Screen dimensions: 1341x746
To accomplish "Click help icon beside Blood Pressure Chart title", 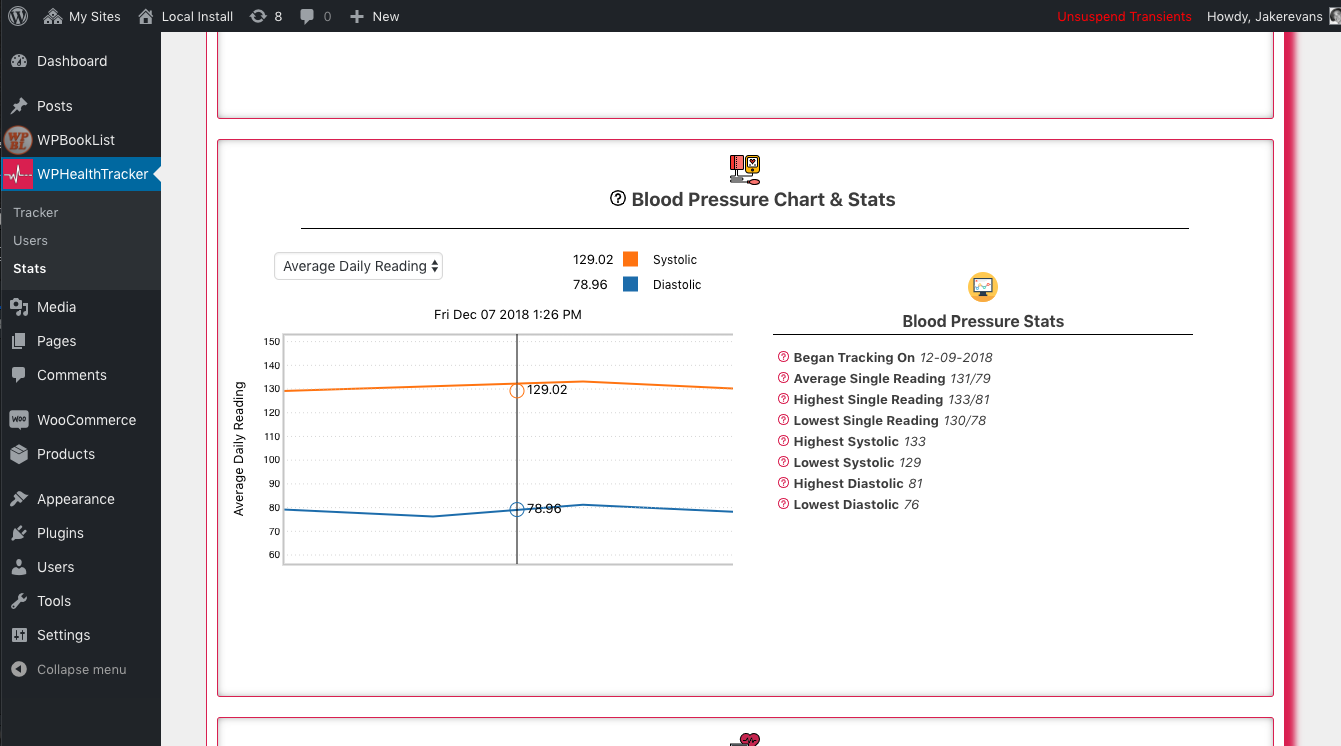I will click(x=618, y=198).
